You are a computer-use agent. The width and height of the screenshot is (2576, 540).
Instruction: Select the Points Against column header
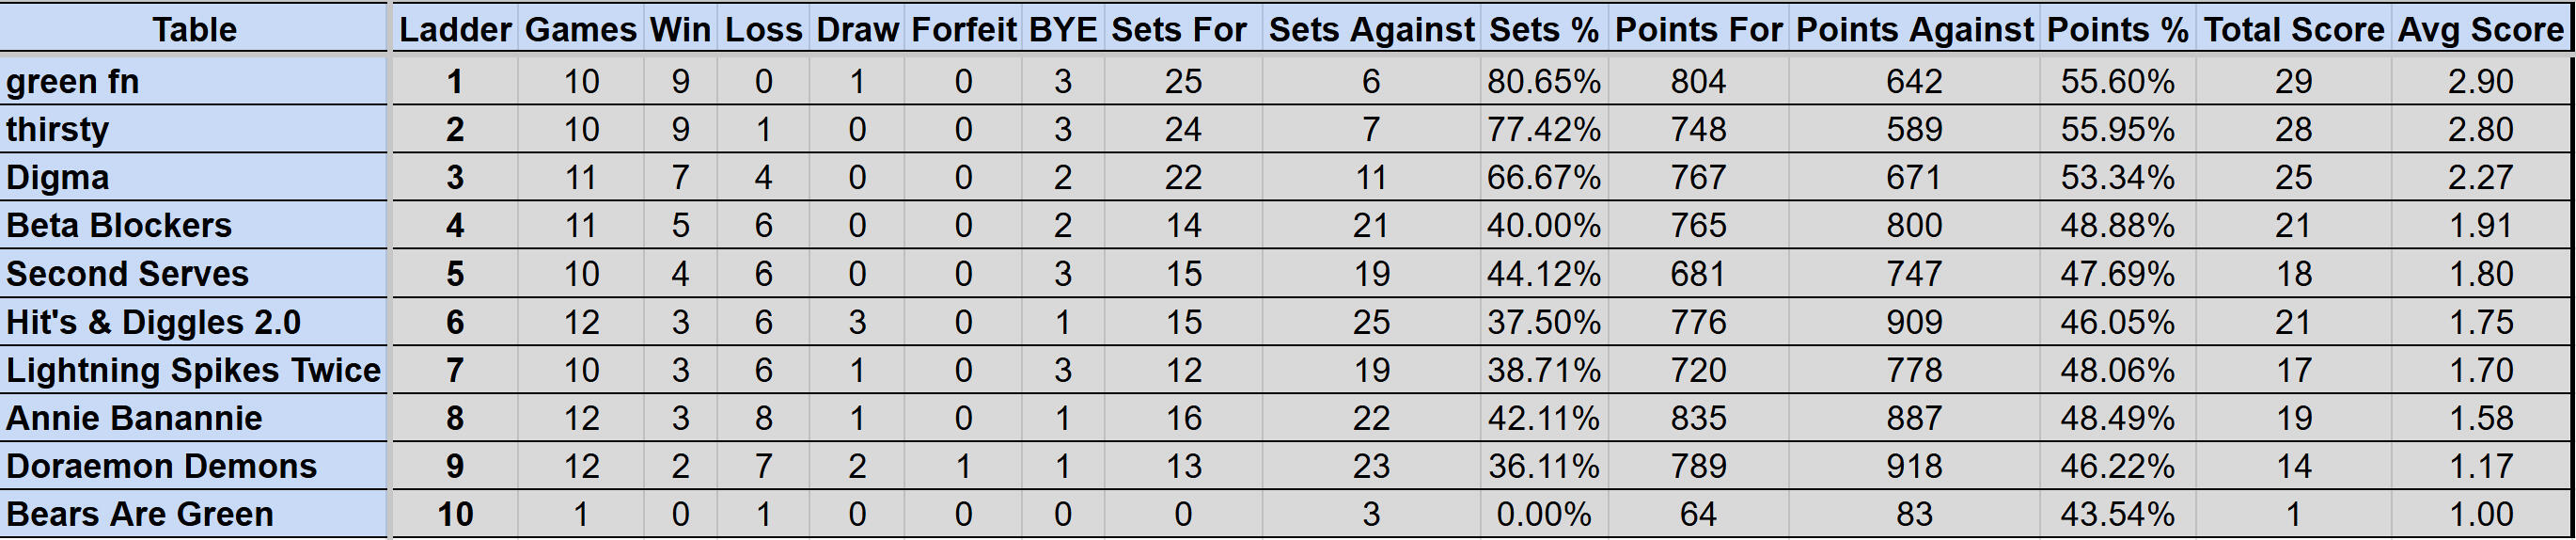1914,29
